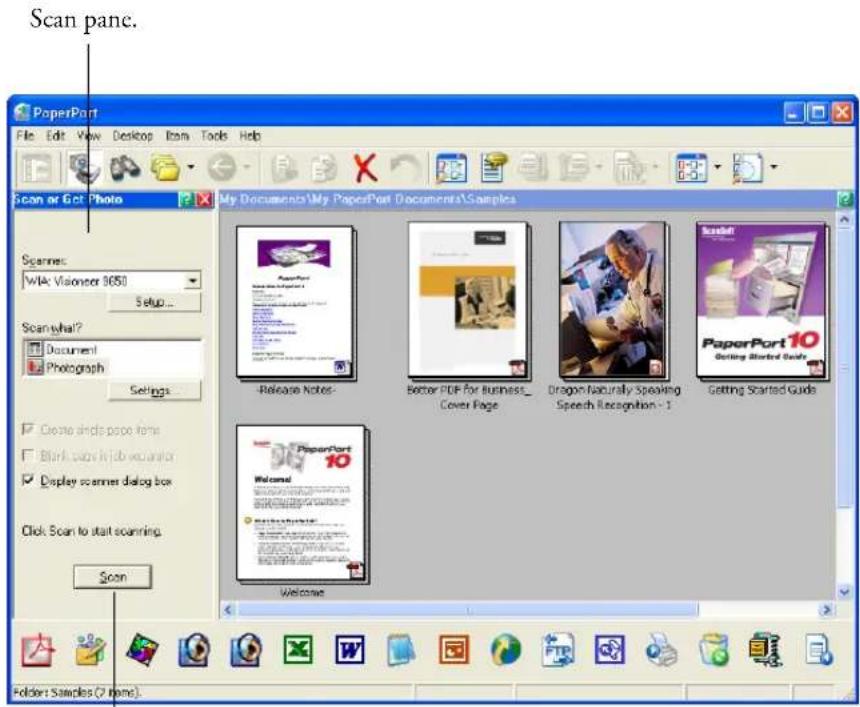Image resolution: width=860 pixels, height=707 pixels.
Task: Select the Release Notes thumbnail
Action: click(295, 302)
